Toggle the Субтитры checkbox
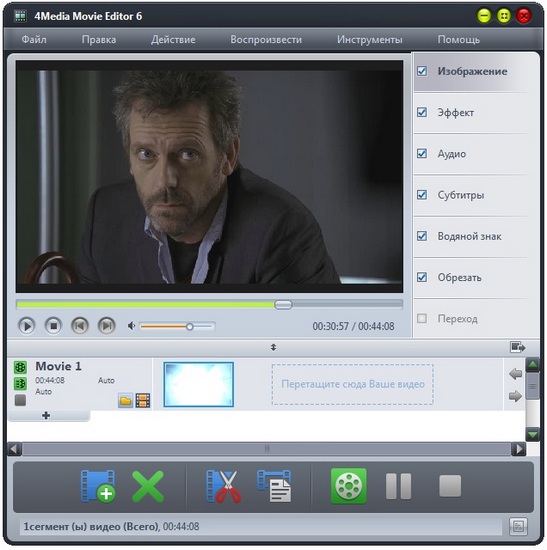Screen dimensions: 547x550 [x=422, y=195]
